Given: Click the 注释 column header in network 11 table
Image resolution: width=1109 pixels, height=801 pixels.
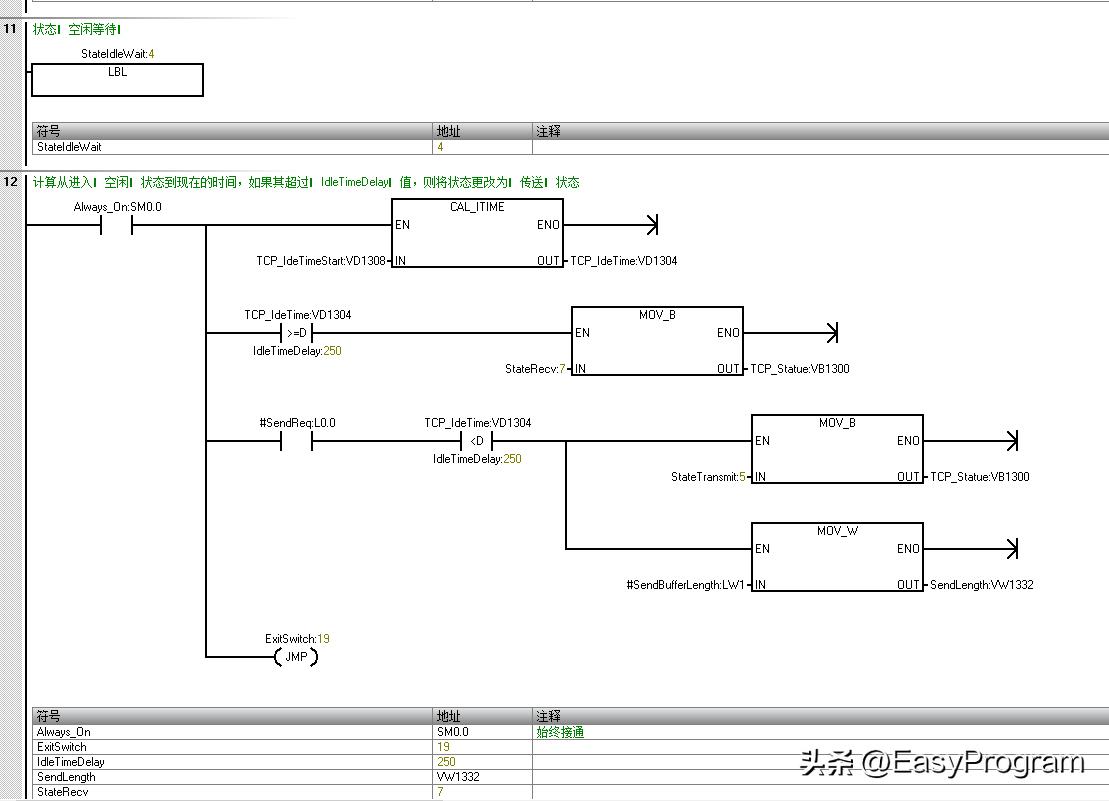Looking at the screenshot, I should pos(820,131).
